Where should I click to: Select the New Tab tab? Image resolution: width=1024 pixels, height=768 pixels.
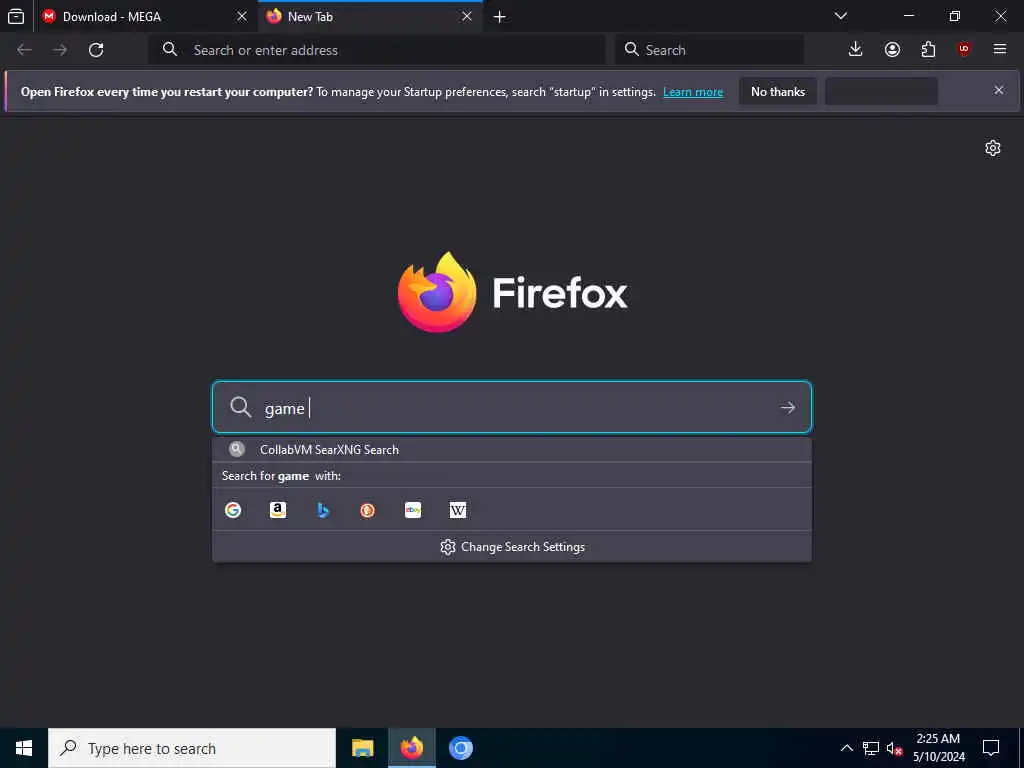point(371,16)
